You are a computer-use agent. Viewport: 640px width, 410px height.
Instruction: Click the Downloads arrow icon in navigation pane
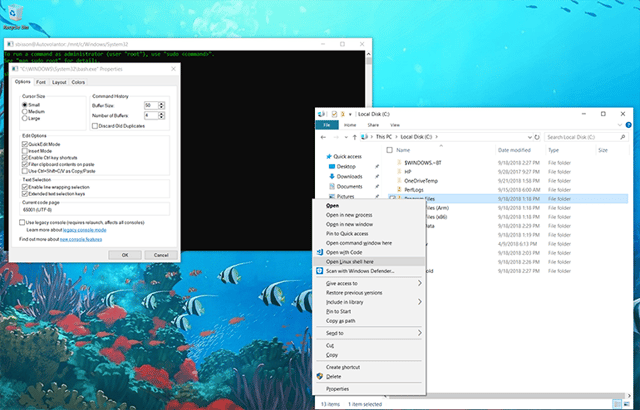332,176
